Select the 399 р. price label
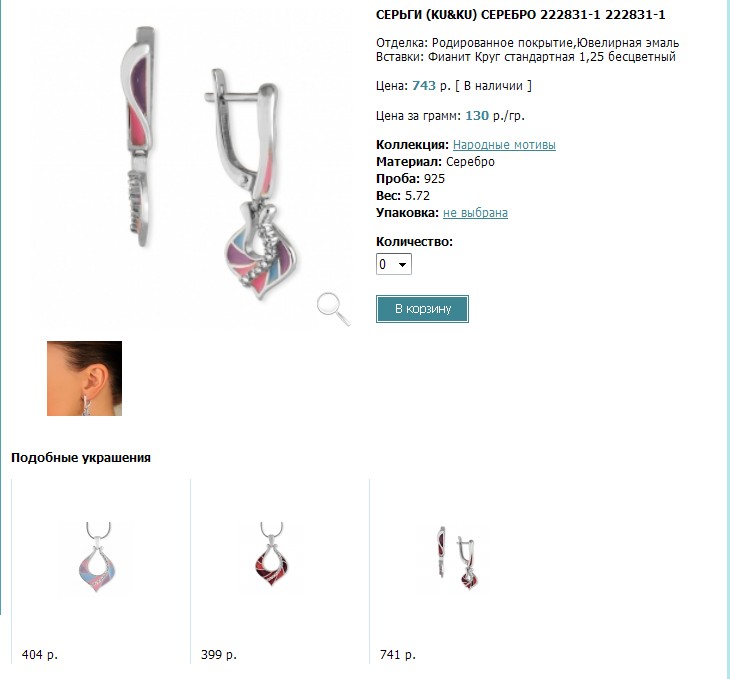 (x=219, y=654)
